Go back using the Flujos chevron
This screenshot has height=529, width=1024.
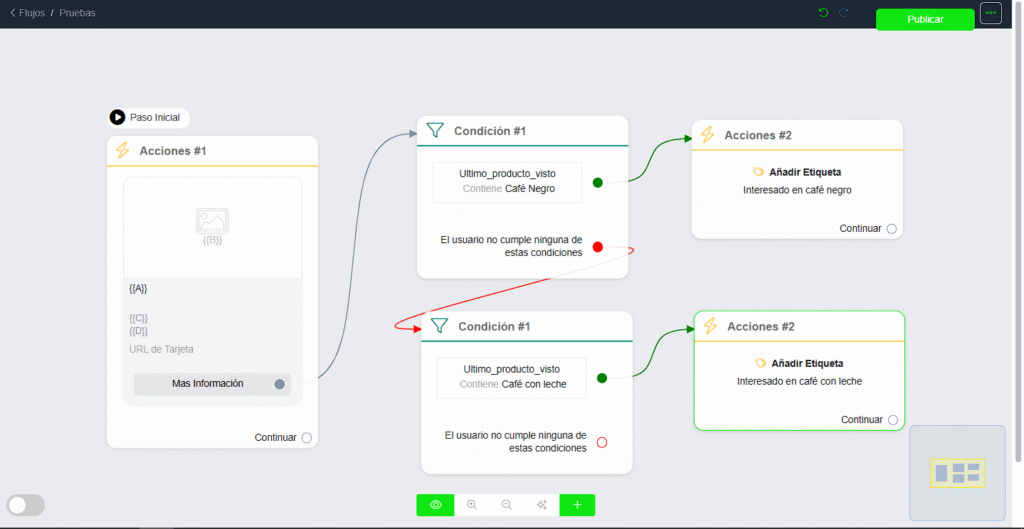[x=13, y=13]
